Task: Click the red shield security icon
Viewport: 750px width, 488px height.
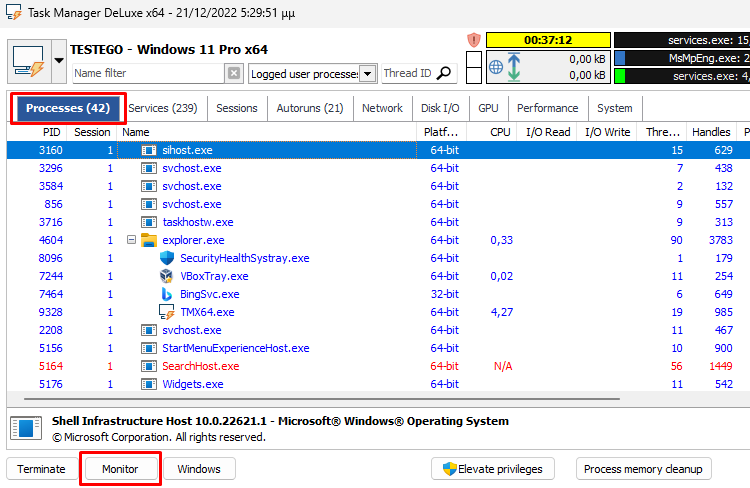Action: pyautogui.click(x=474, y=40)
